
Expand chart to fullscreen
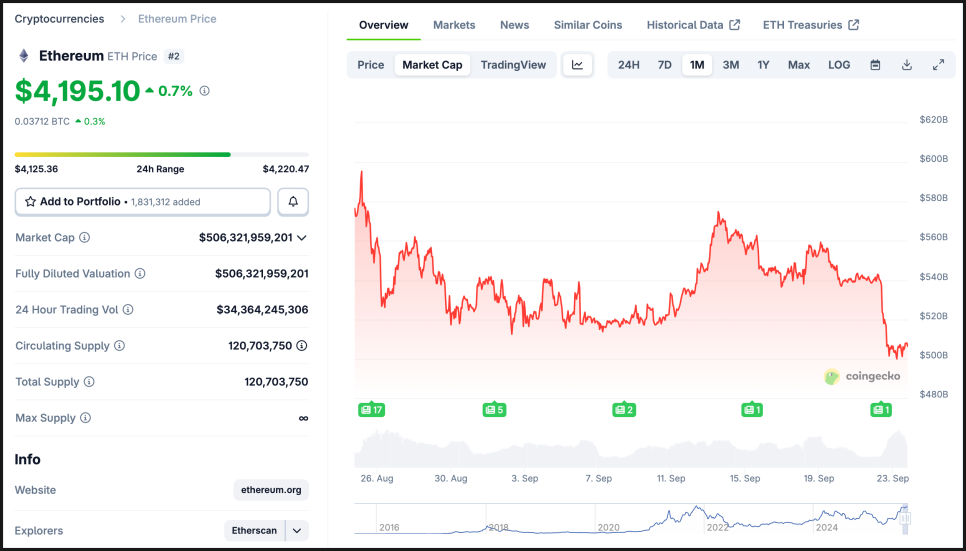coord(938,65)
